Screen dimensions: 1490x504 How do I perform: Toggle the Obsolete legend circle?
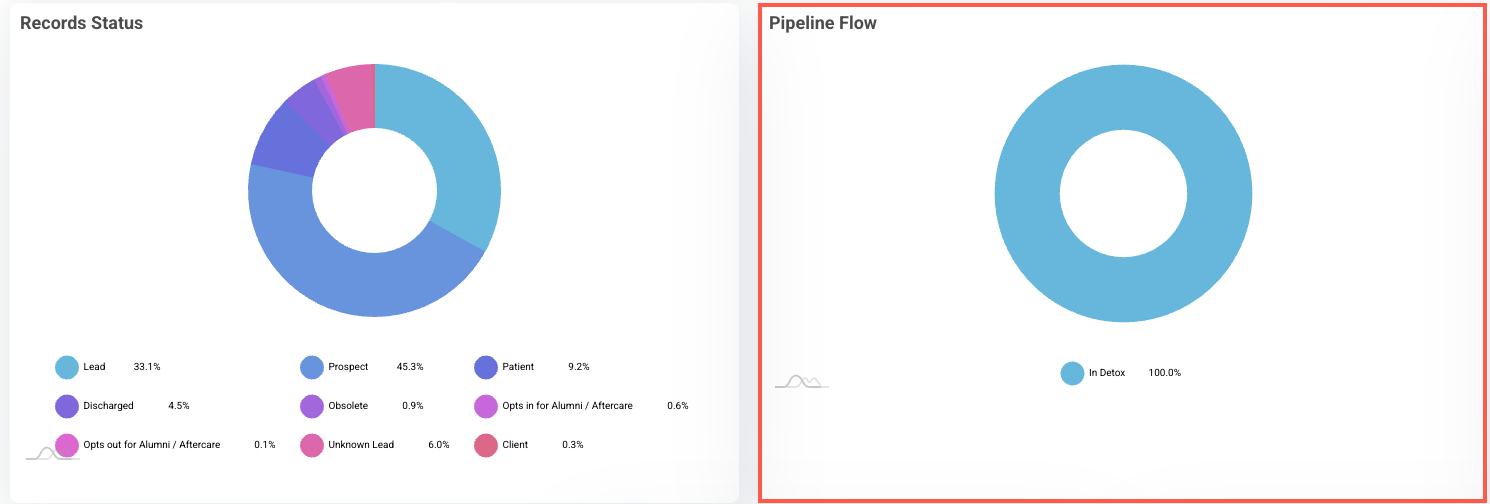tap(312, 406)
